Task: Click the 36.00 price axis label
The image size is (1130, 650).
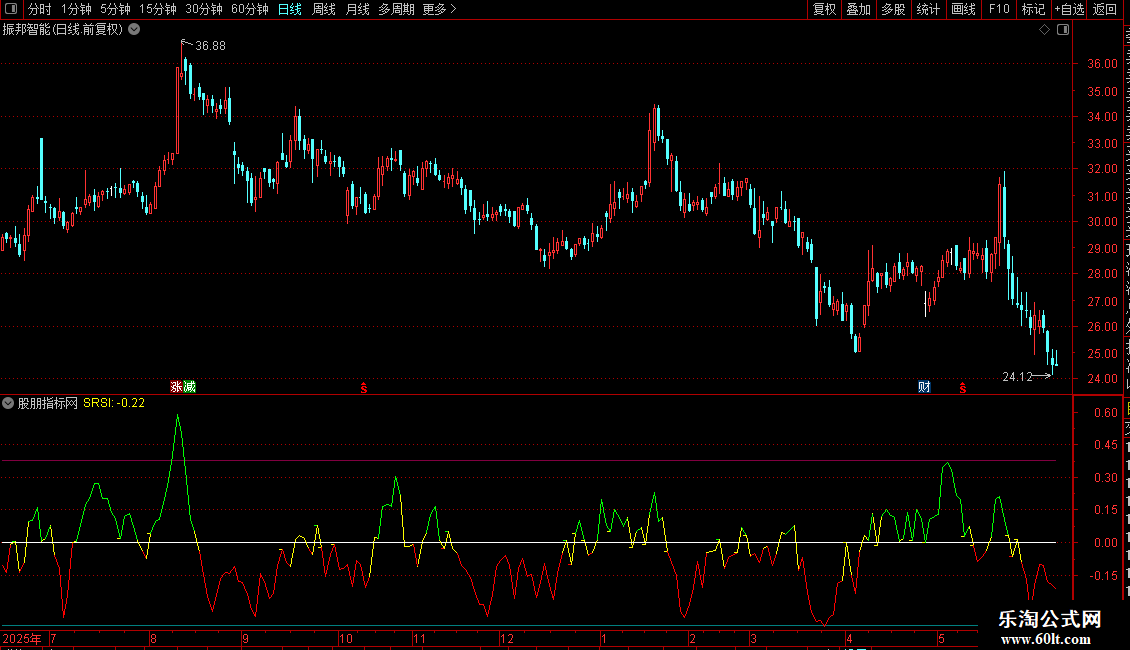Action: pyautogui.click(x=1102, y=63)
